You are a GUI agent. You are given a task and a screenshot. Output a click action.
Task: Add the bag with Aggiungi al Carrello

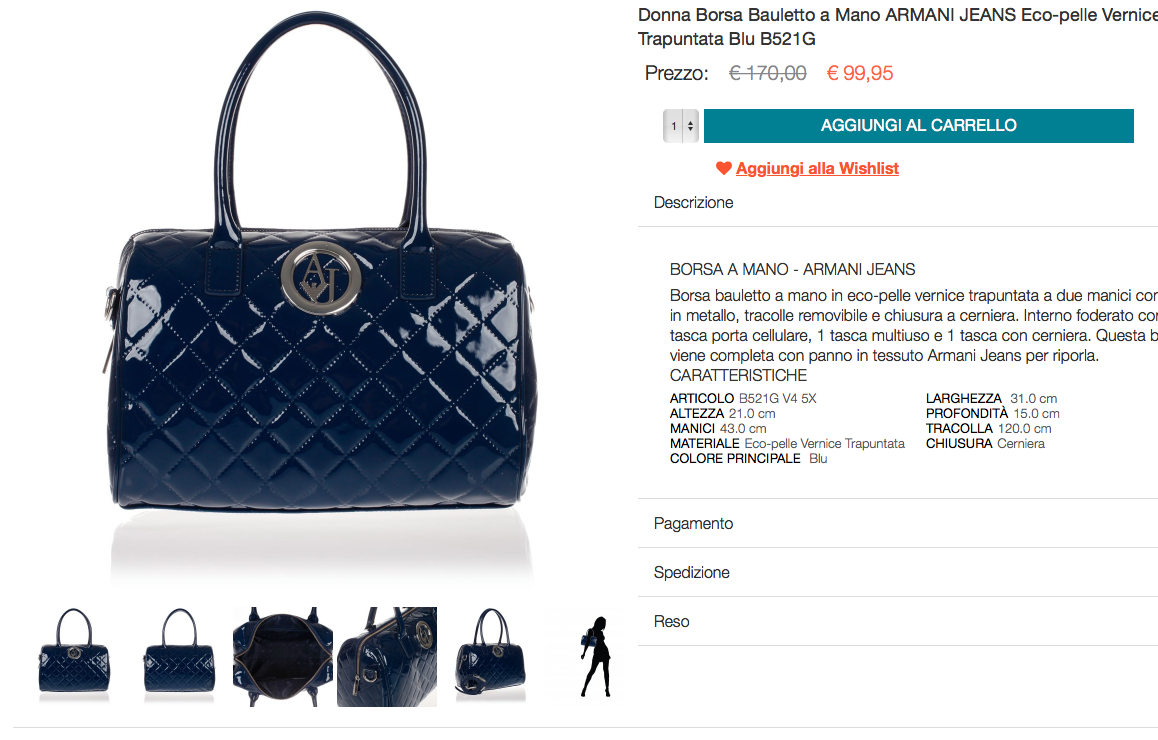[919, 126]
